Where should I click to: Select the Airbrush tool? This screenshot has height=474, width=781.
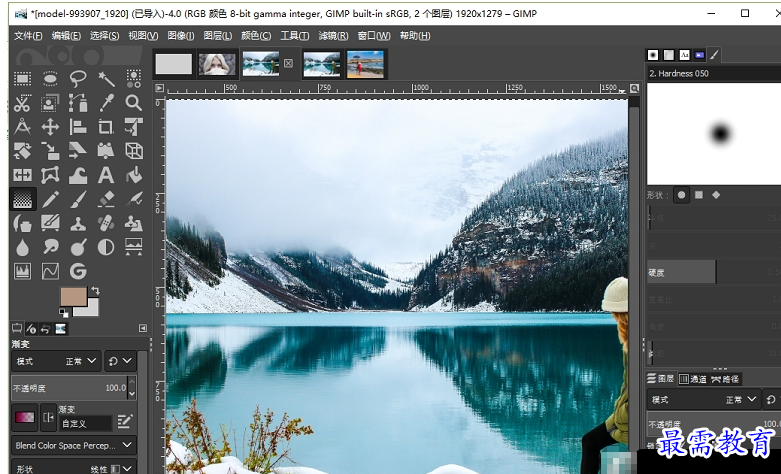coord(133,199)
